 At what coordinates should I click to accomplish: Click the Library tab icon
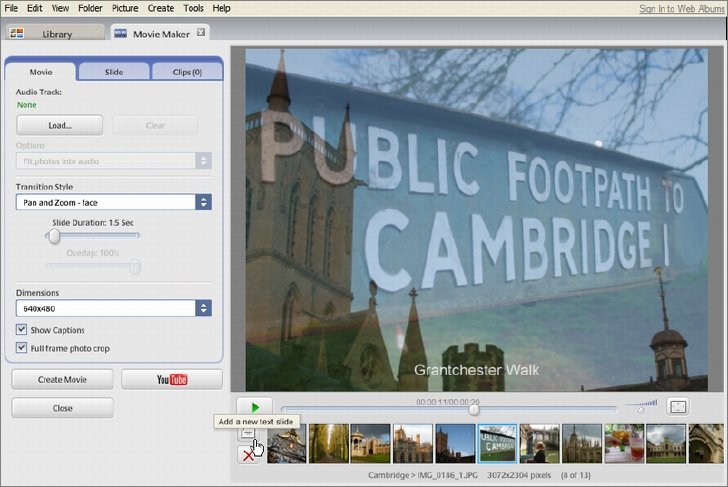(17, 33)
